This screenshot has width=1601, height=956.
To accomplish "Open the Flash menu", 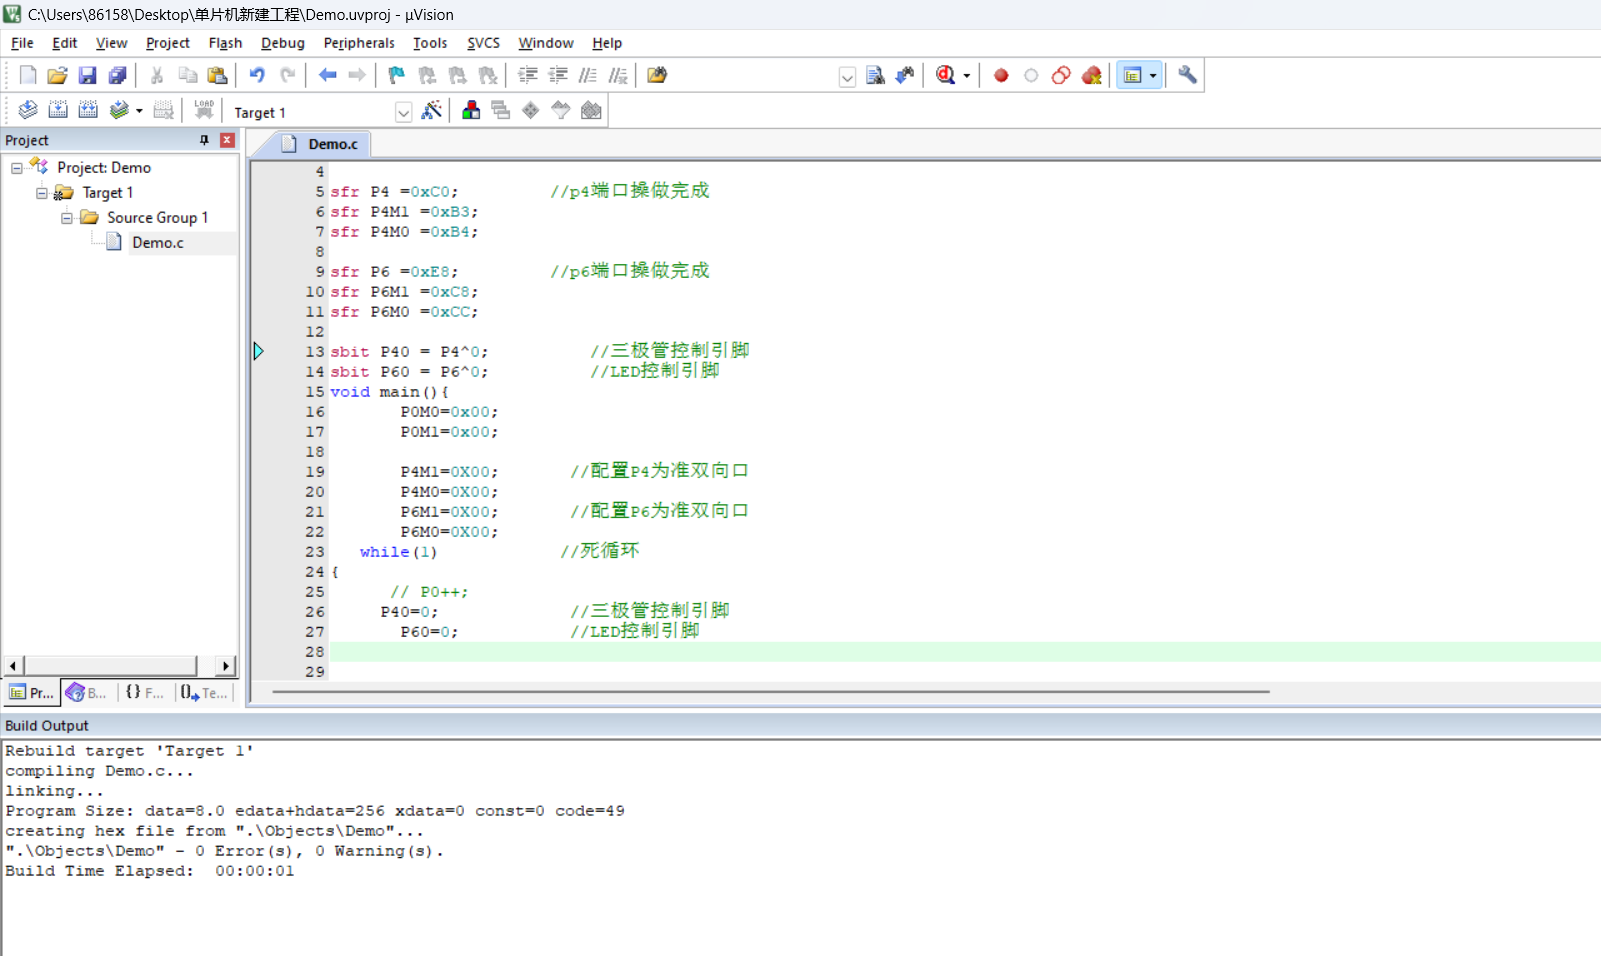I will pos(225,43).
